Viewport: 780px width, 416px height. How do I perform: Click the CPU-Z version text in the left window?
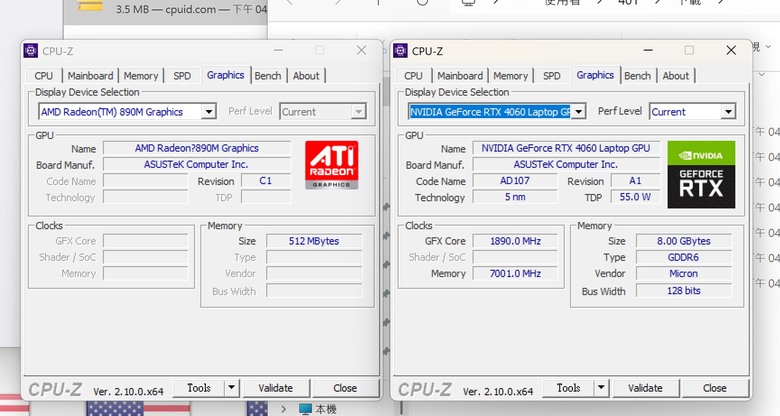(x=128, y=392)
